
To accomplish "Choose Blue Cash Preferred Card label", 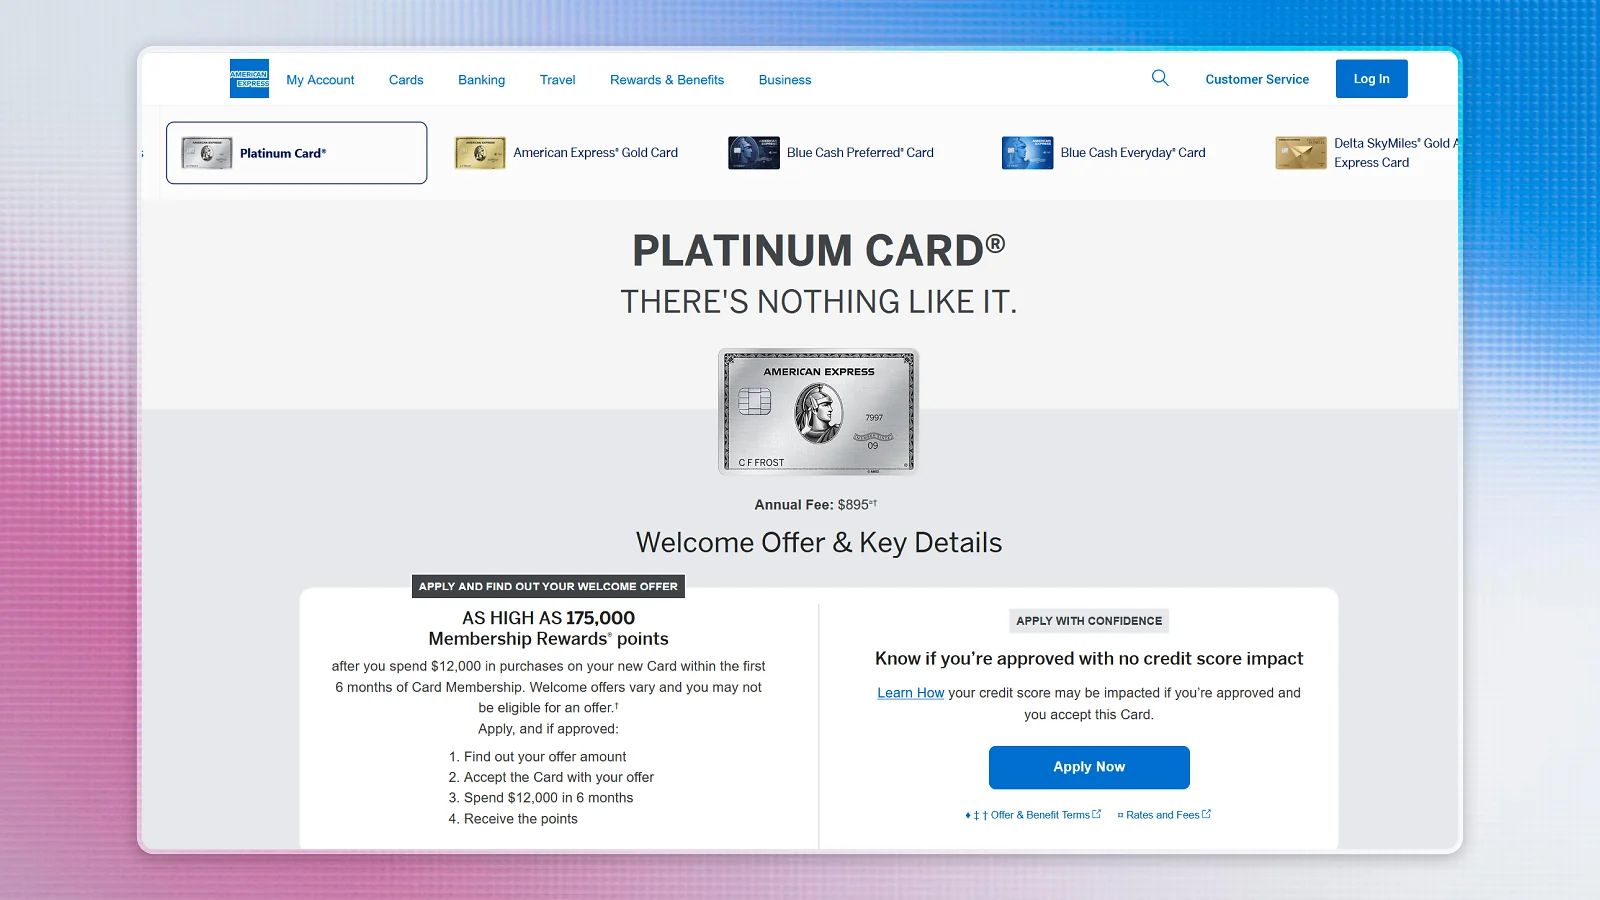I will [860, 153].
